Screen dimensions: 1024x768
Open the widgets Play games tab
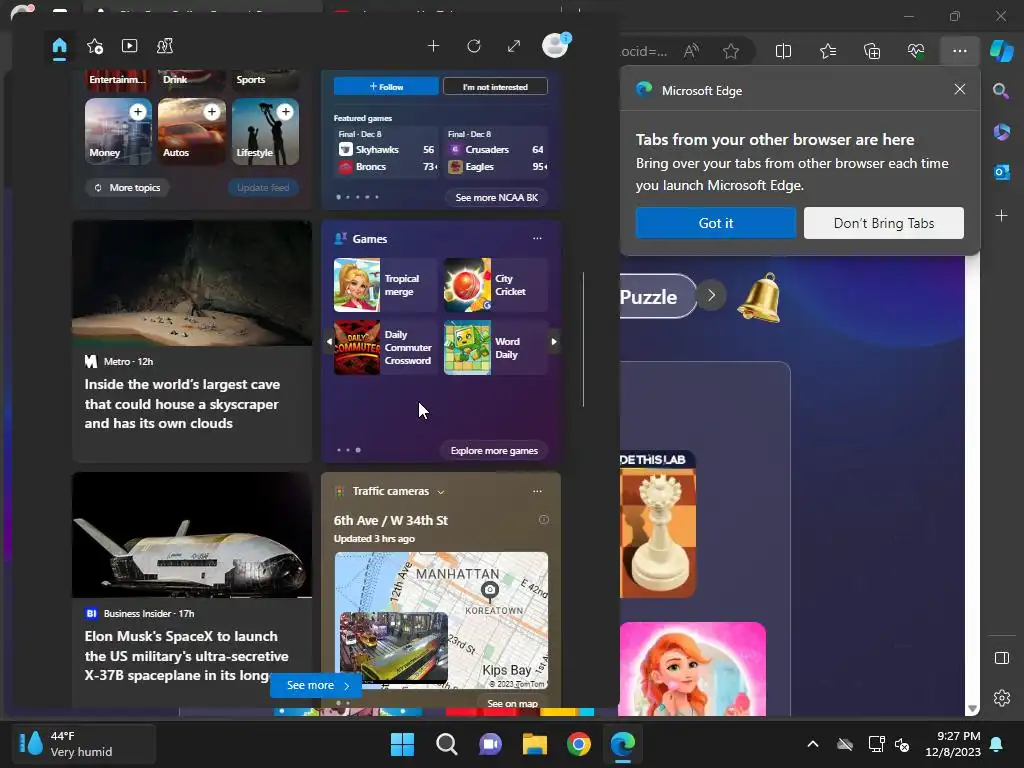pos(165,46)
